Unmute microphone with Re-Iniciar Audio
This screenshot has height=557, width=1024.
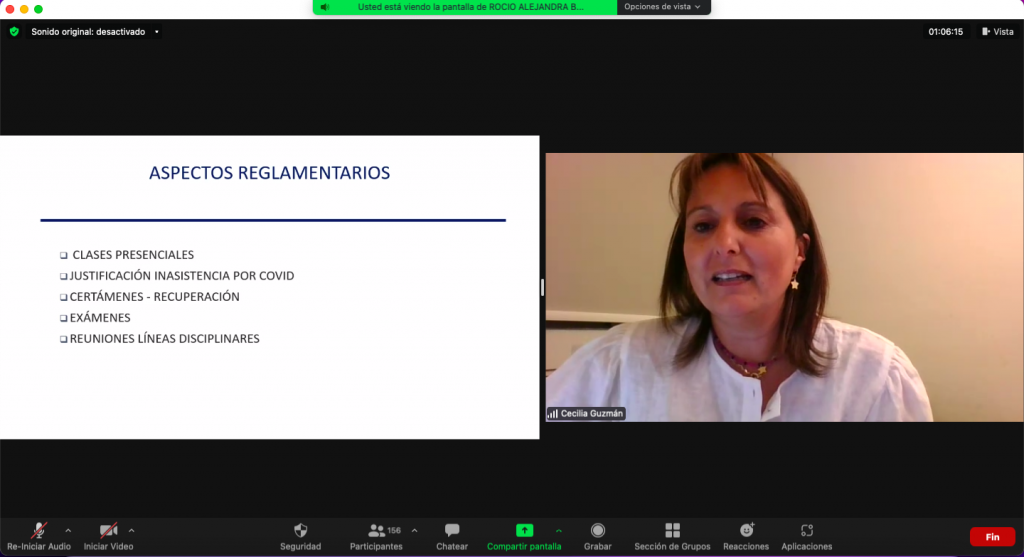tap(39, 531)
